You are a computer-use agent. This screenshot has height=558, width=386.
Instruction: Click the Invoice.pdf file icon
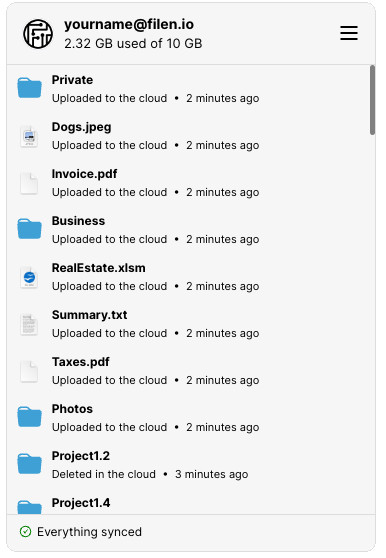[29, 183]
